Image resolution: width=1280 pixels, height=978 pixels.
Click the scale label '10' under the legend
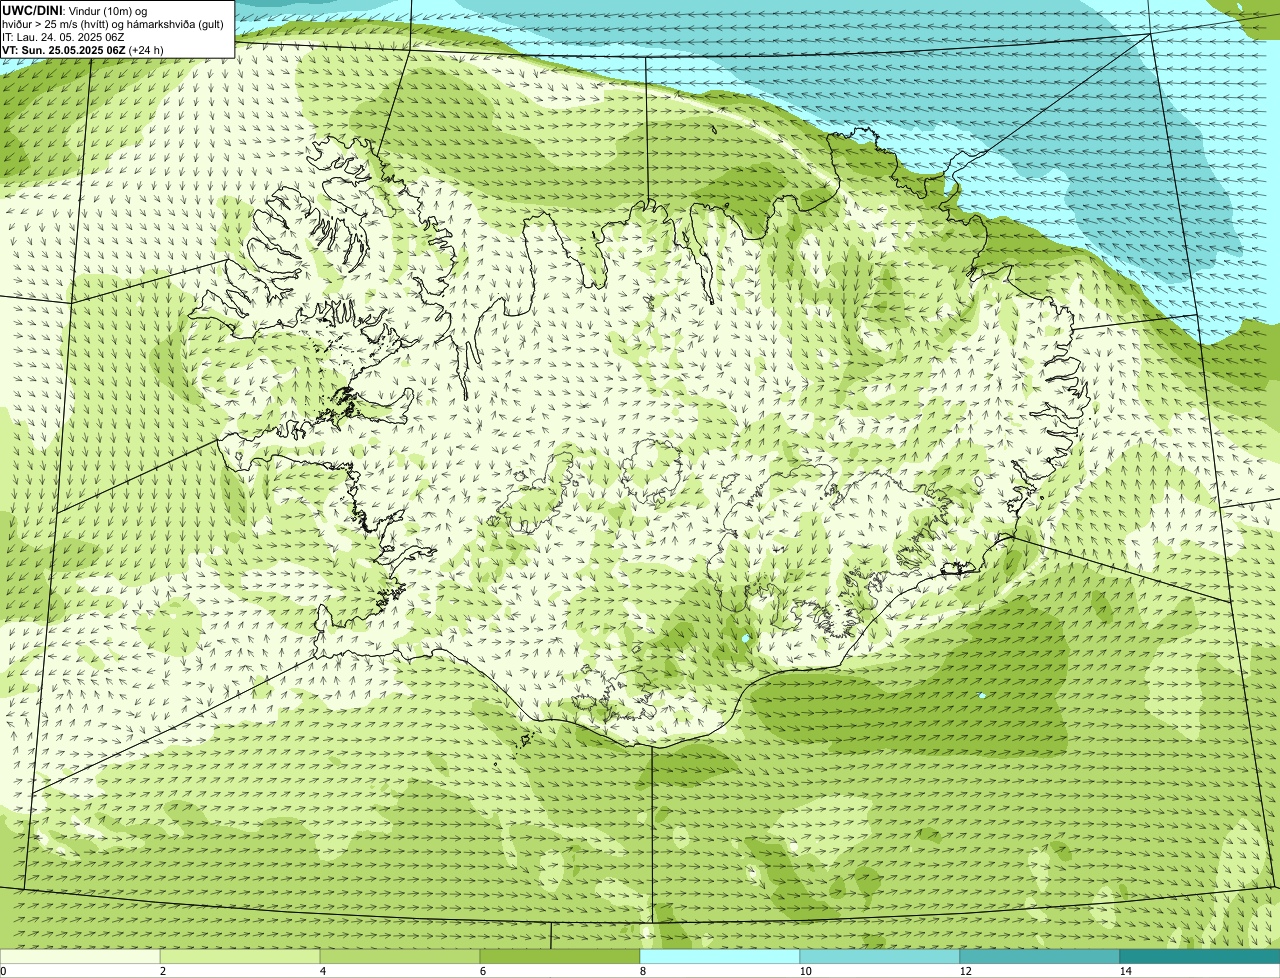[805, 971]
